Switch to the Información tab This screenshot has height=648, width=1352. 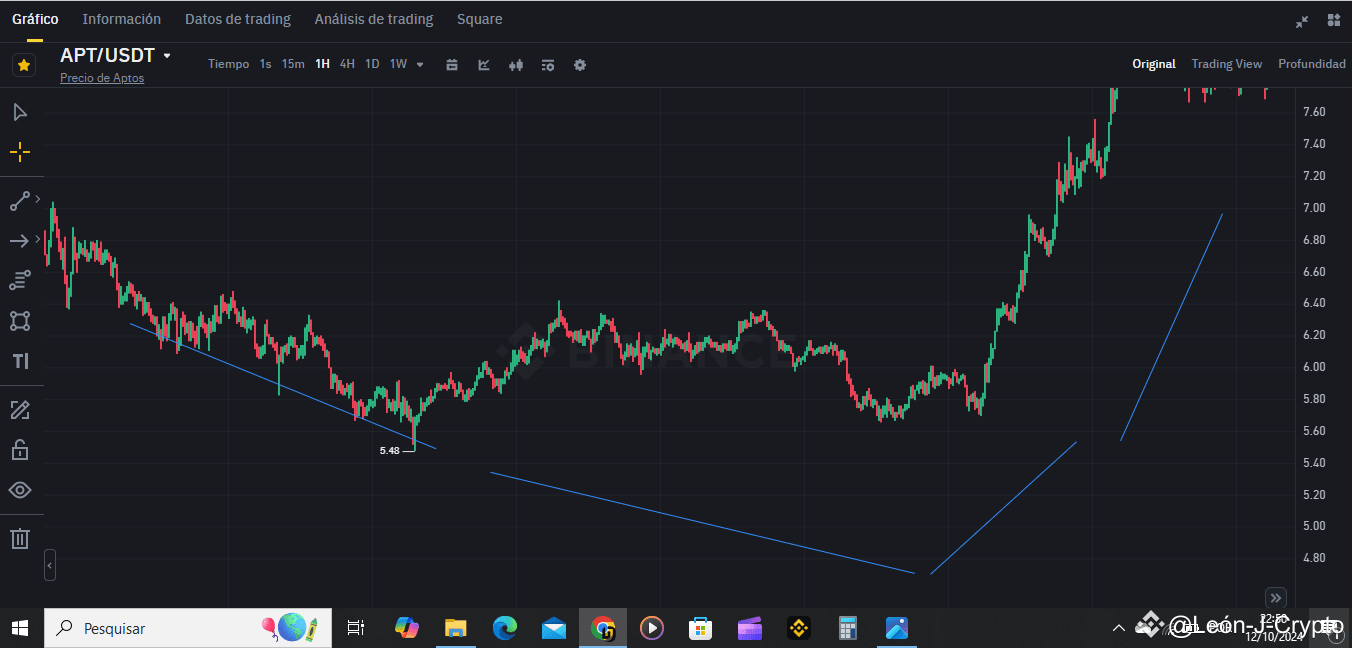[x=122, y=19]
